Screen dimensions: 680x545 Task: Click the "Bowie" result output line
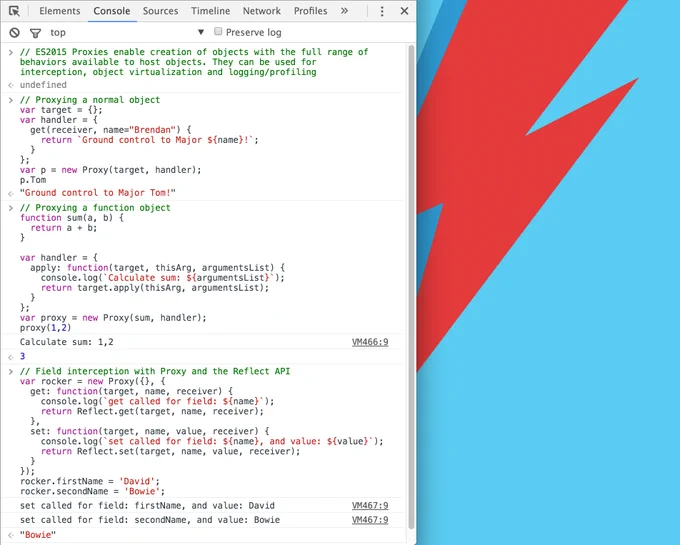(x=38, y=535)
